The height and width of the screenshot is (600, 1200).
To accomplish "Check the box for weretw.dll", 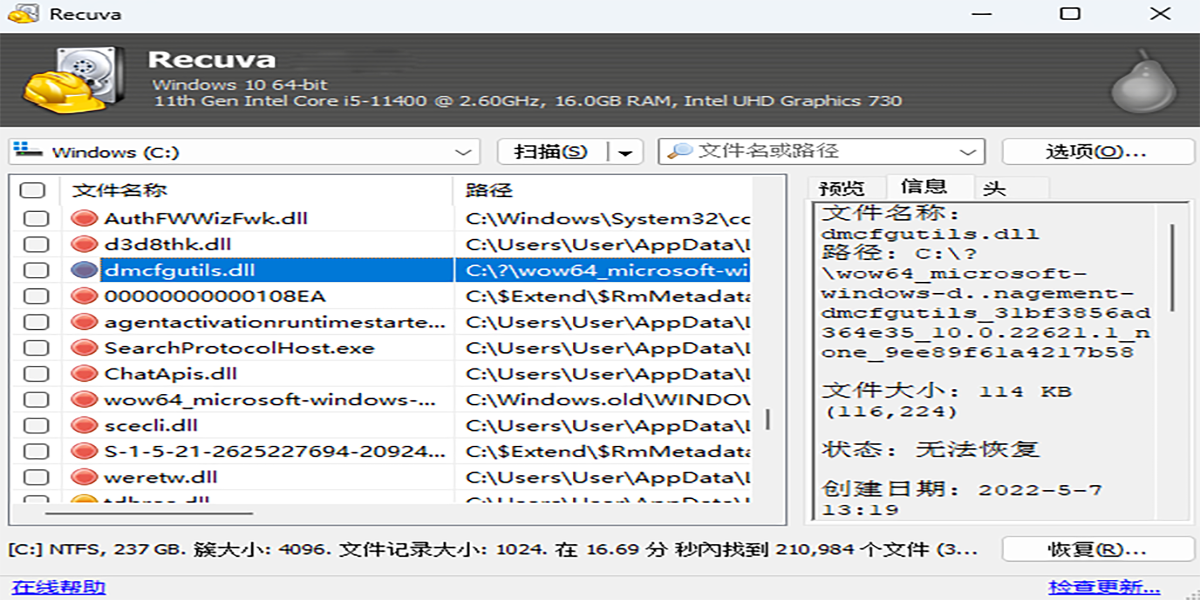I will click(x=36, y=478).
